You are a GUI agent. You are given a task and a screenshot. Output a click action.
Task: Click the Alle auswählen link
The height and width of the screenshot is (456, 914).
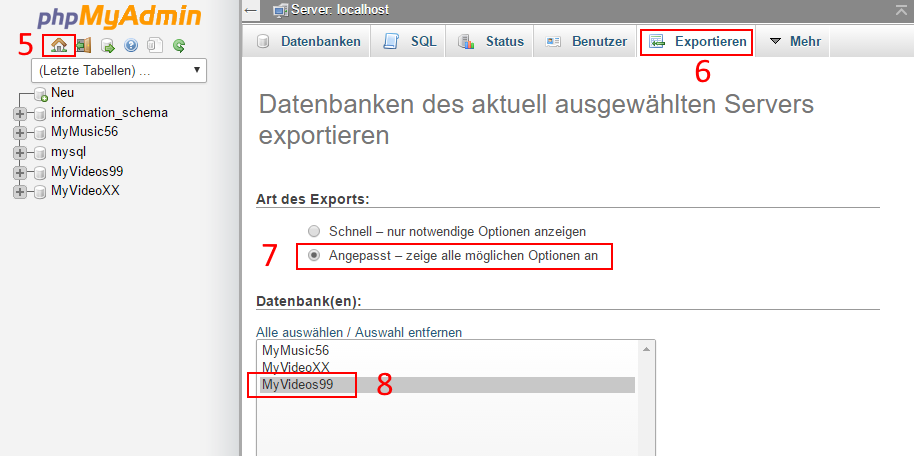tap(299, 332)
